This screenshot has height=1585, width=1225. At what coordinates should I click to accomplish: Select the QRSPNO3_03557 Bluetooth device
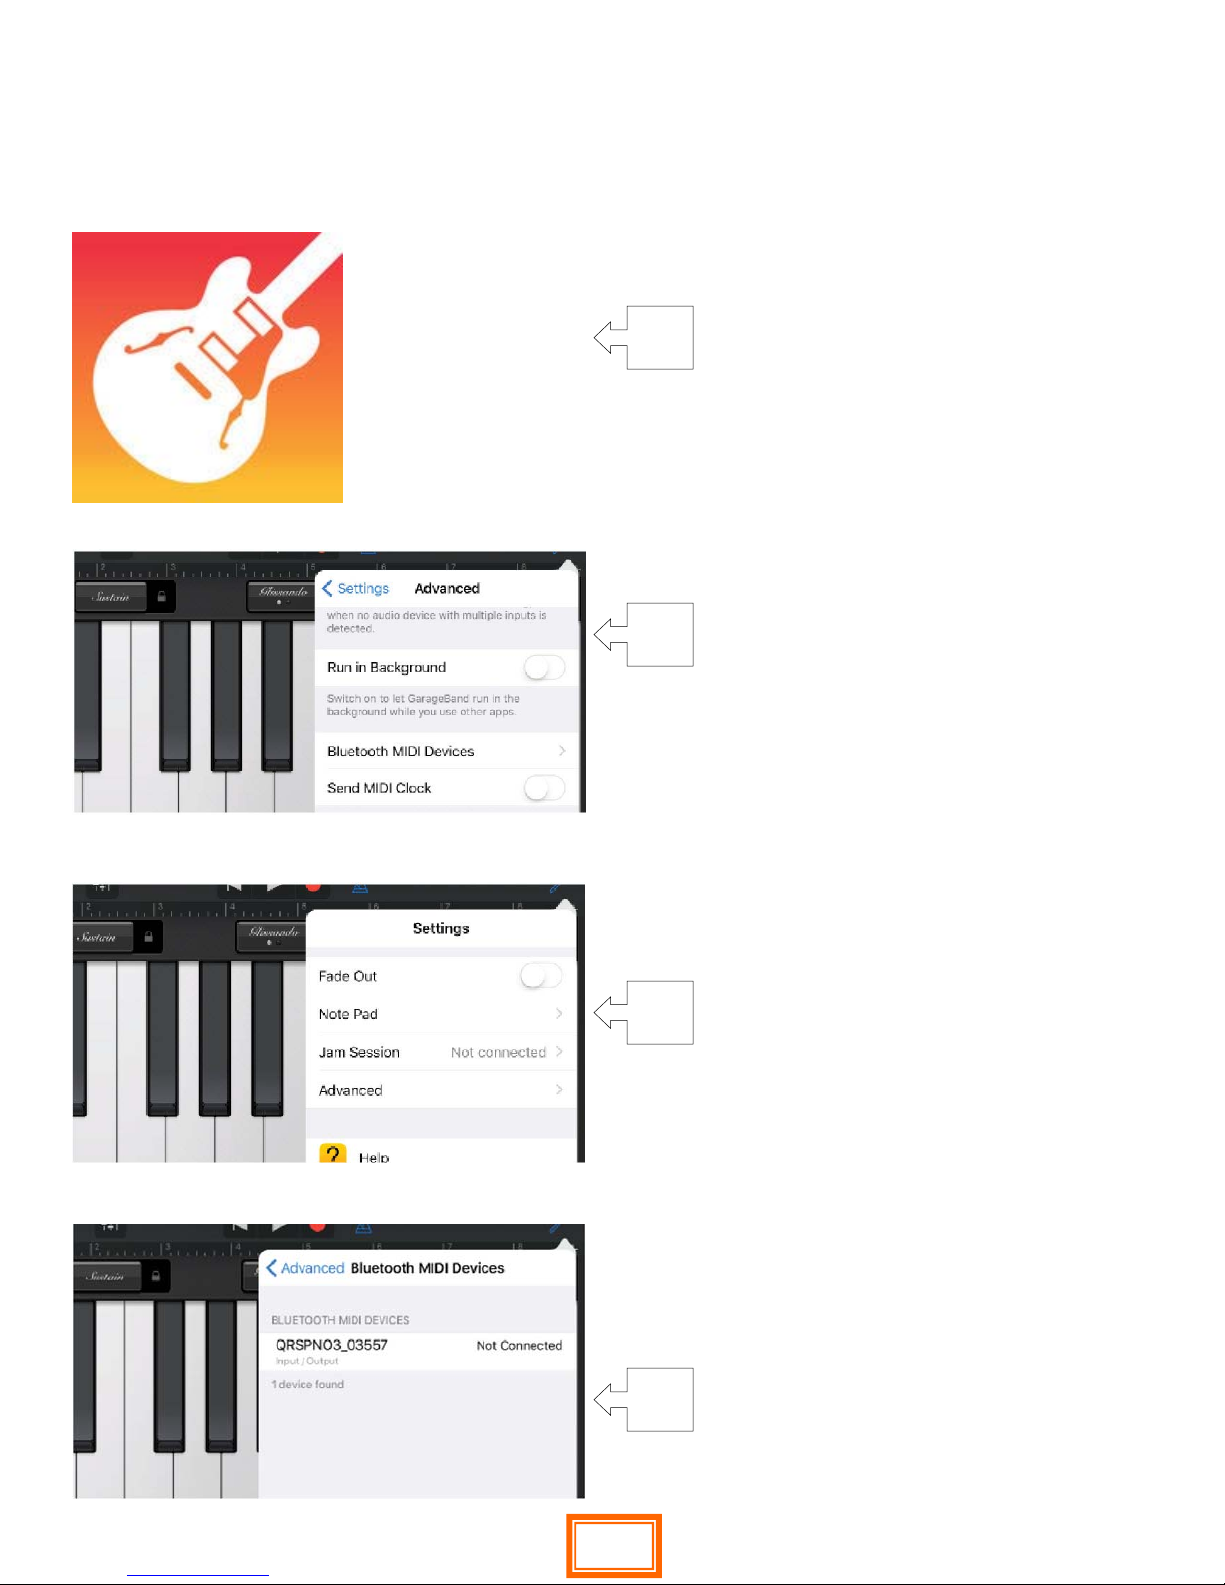click(x=417, y=1351)
